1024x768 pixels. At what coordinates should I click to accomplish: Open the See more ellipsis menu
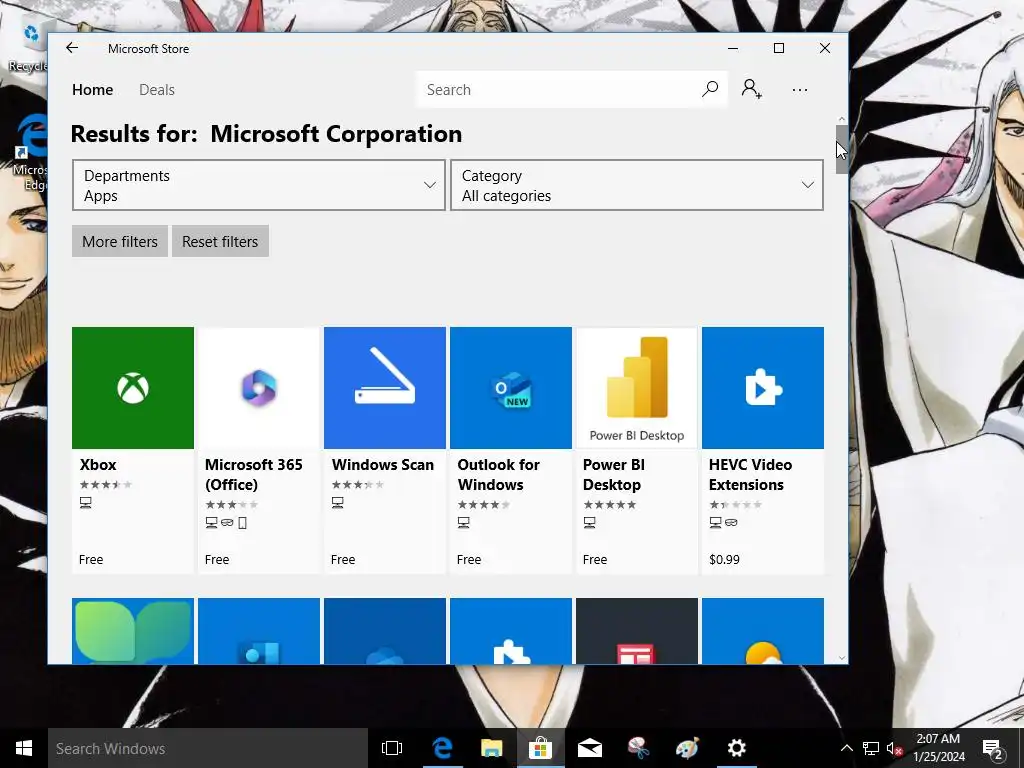pos(799,90)
